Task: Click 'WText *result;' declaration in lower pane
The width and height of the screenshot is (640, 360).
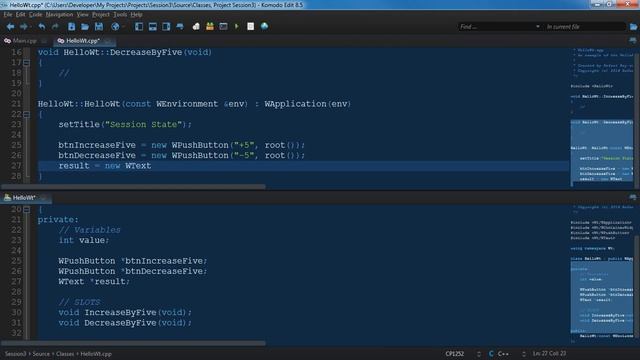Action: tap(94, 282)
